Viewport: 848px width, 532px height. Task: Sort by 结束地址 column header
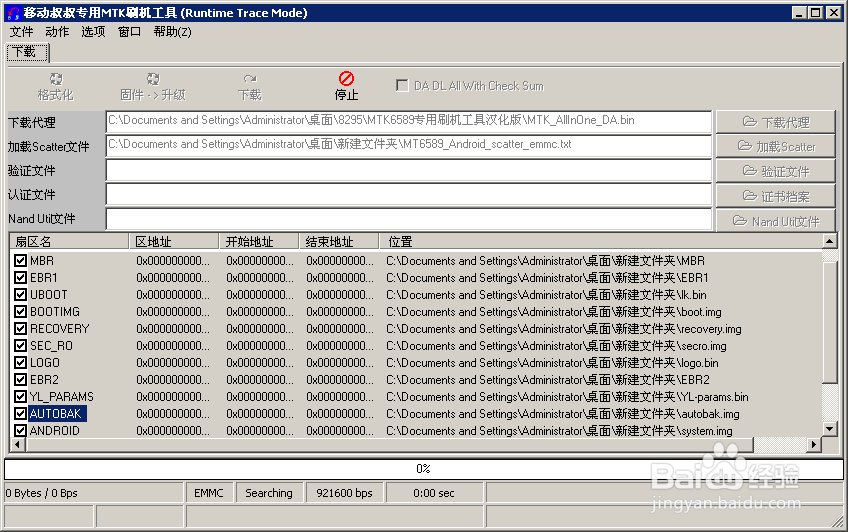(339, 241)
